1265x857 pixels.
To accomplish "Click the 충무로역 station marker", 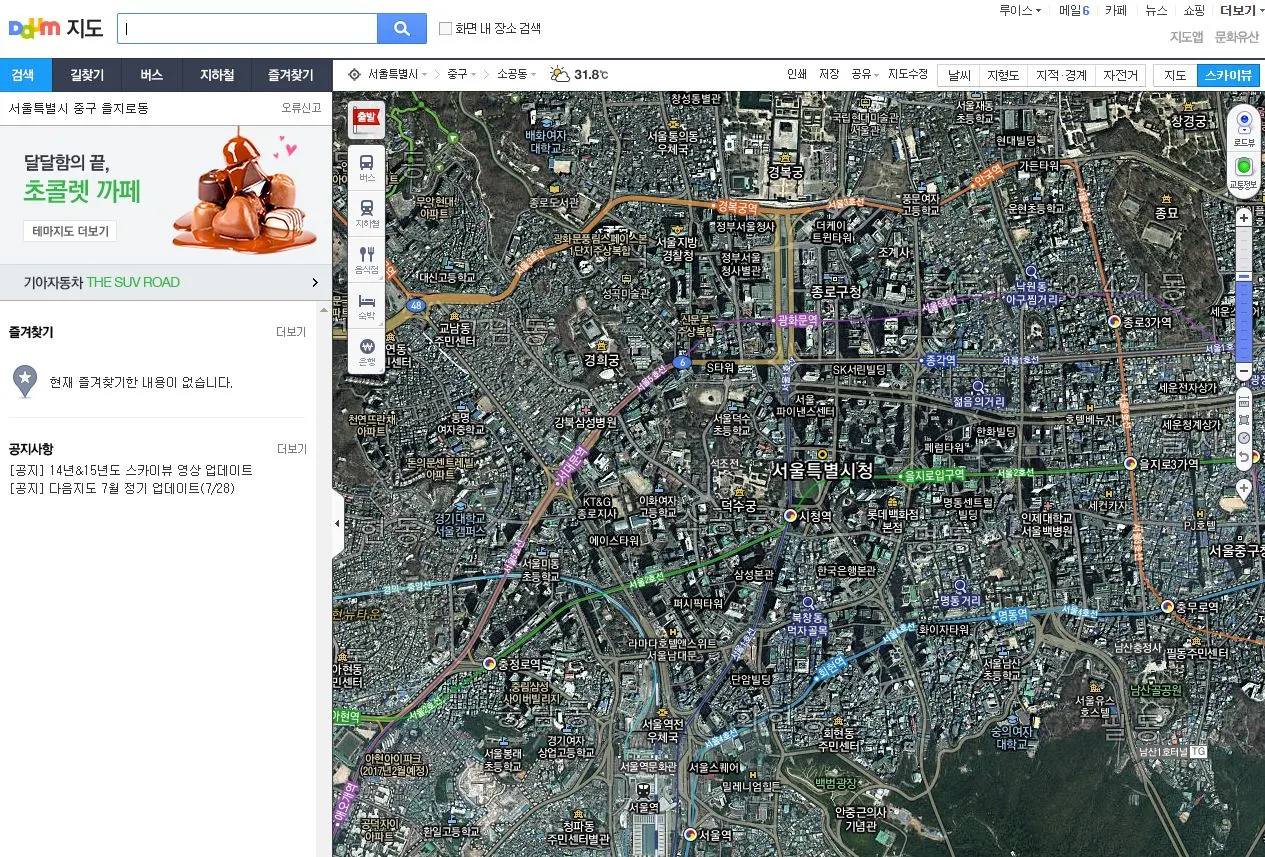I will (x=1166, y=606).
